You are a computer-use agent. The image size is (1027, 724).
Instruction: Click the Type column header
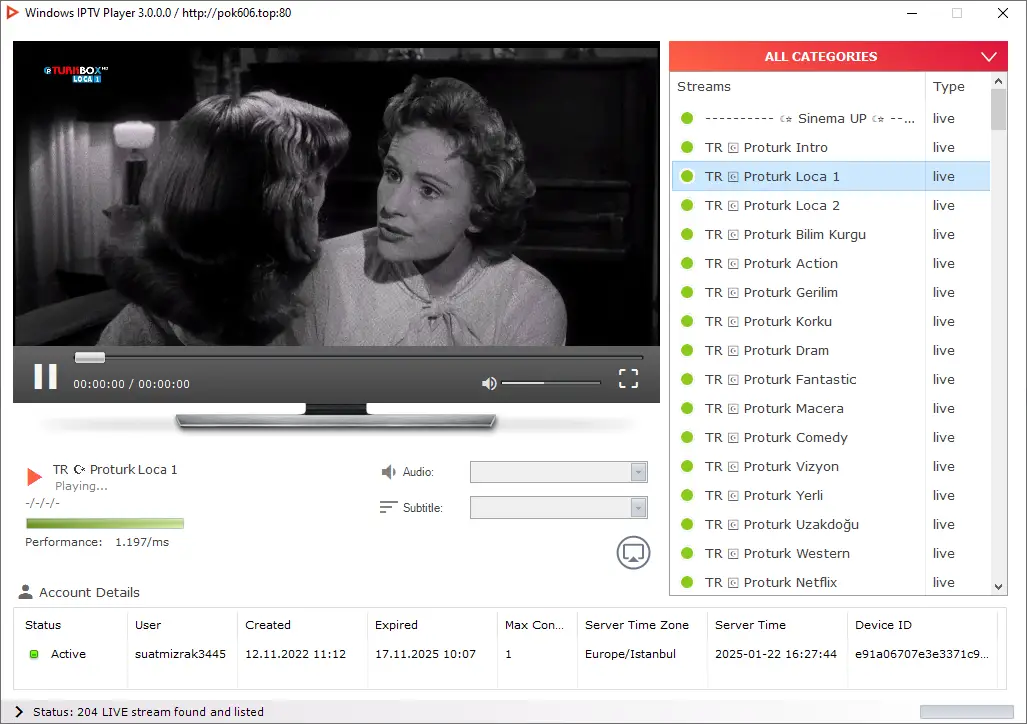(x=958, y=86)
